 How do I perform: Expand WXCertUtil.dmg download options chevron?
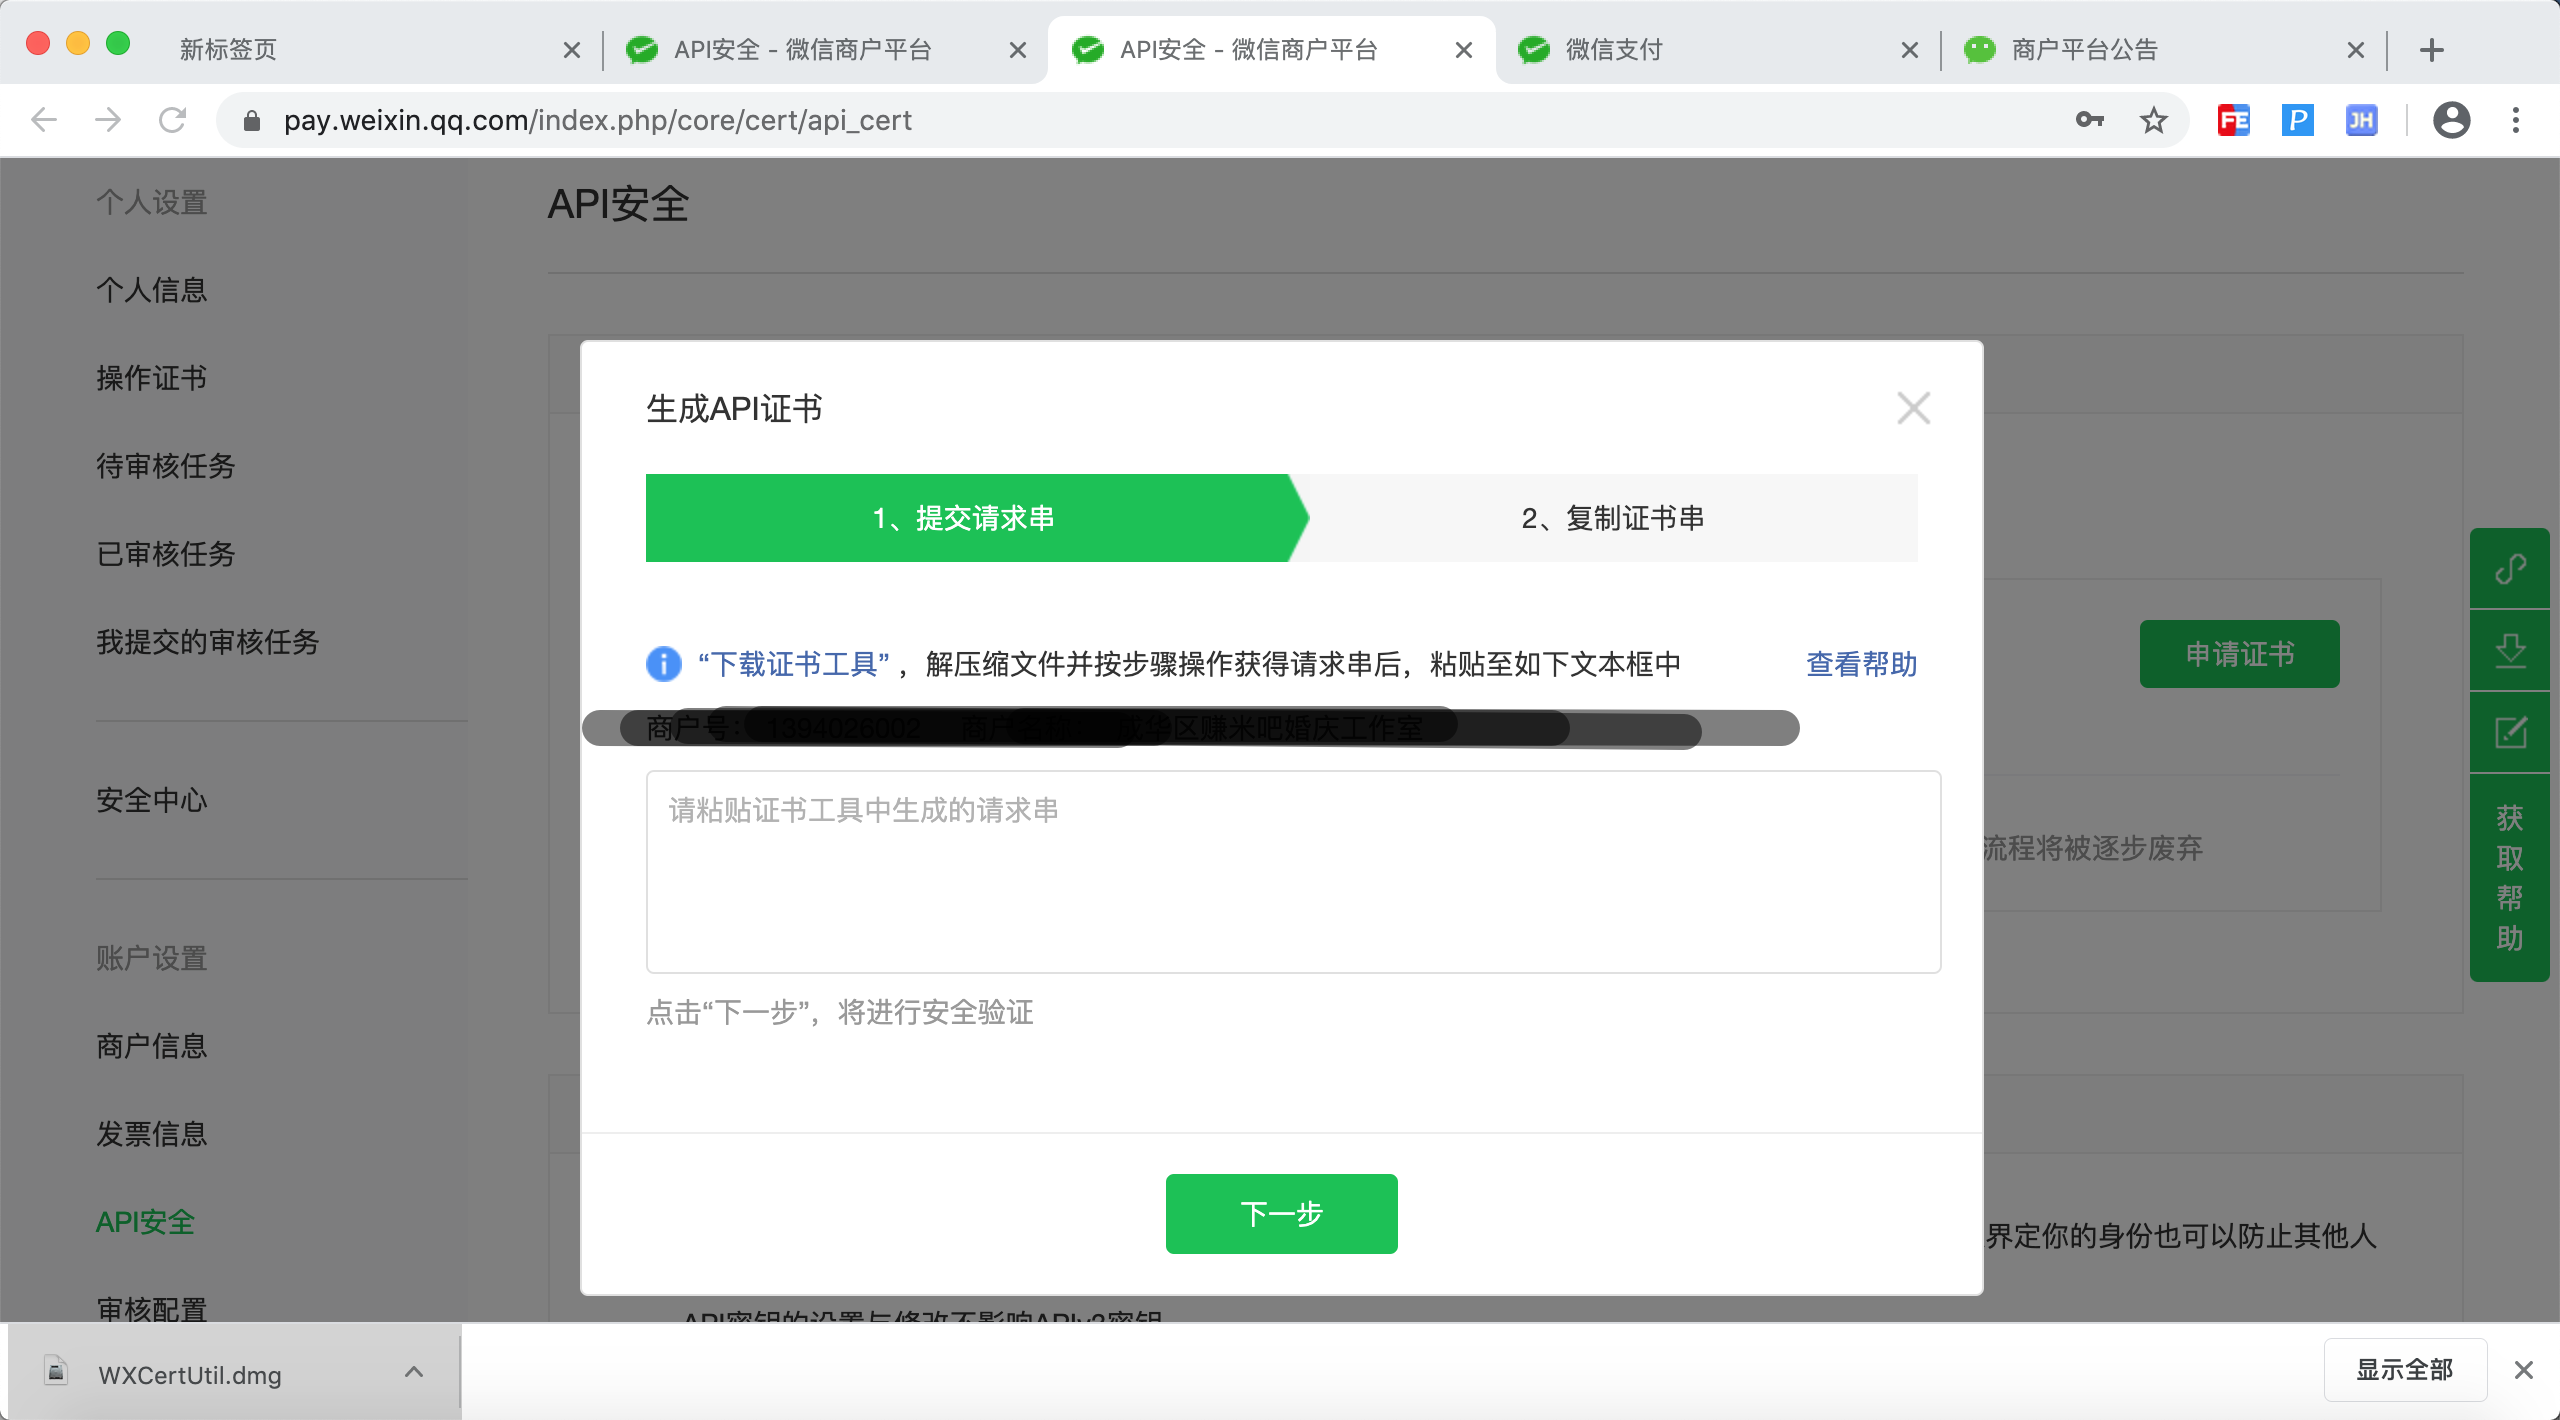pos(414,1372)
